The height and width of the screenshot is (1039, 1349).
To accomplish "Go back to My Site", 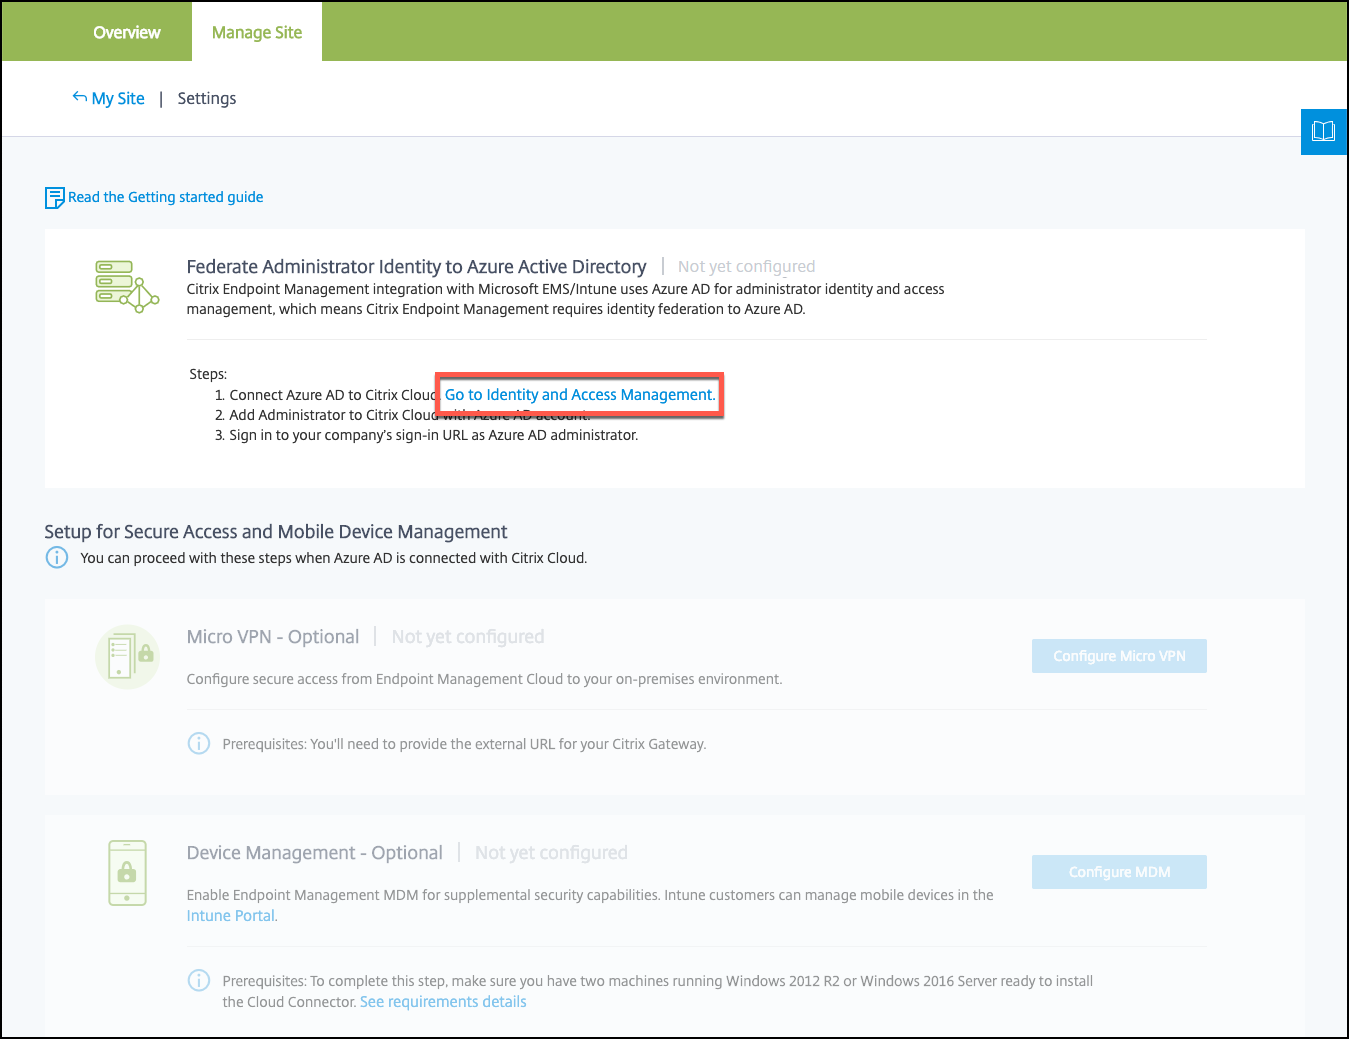I will pyautogui.click(x=118, y=98).
